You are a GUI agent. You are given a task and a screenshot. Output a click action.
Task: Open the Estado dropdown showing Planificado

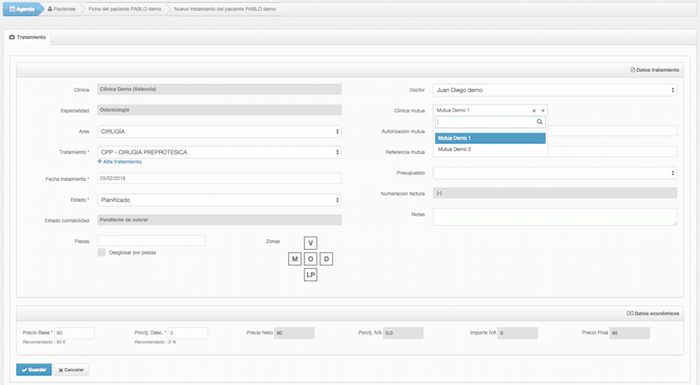[219, 200]
